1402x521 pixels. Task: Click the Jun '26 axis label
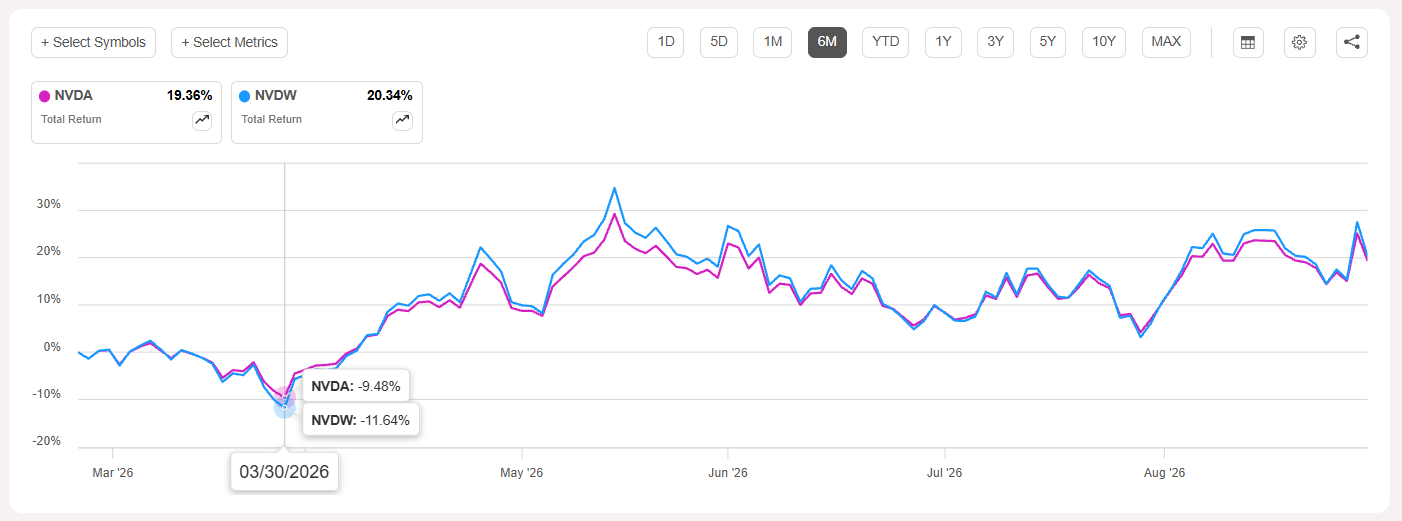coord(727,472)
